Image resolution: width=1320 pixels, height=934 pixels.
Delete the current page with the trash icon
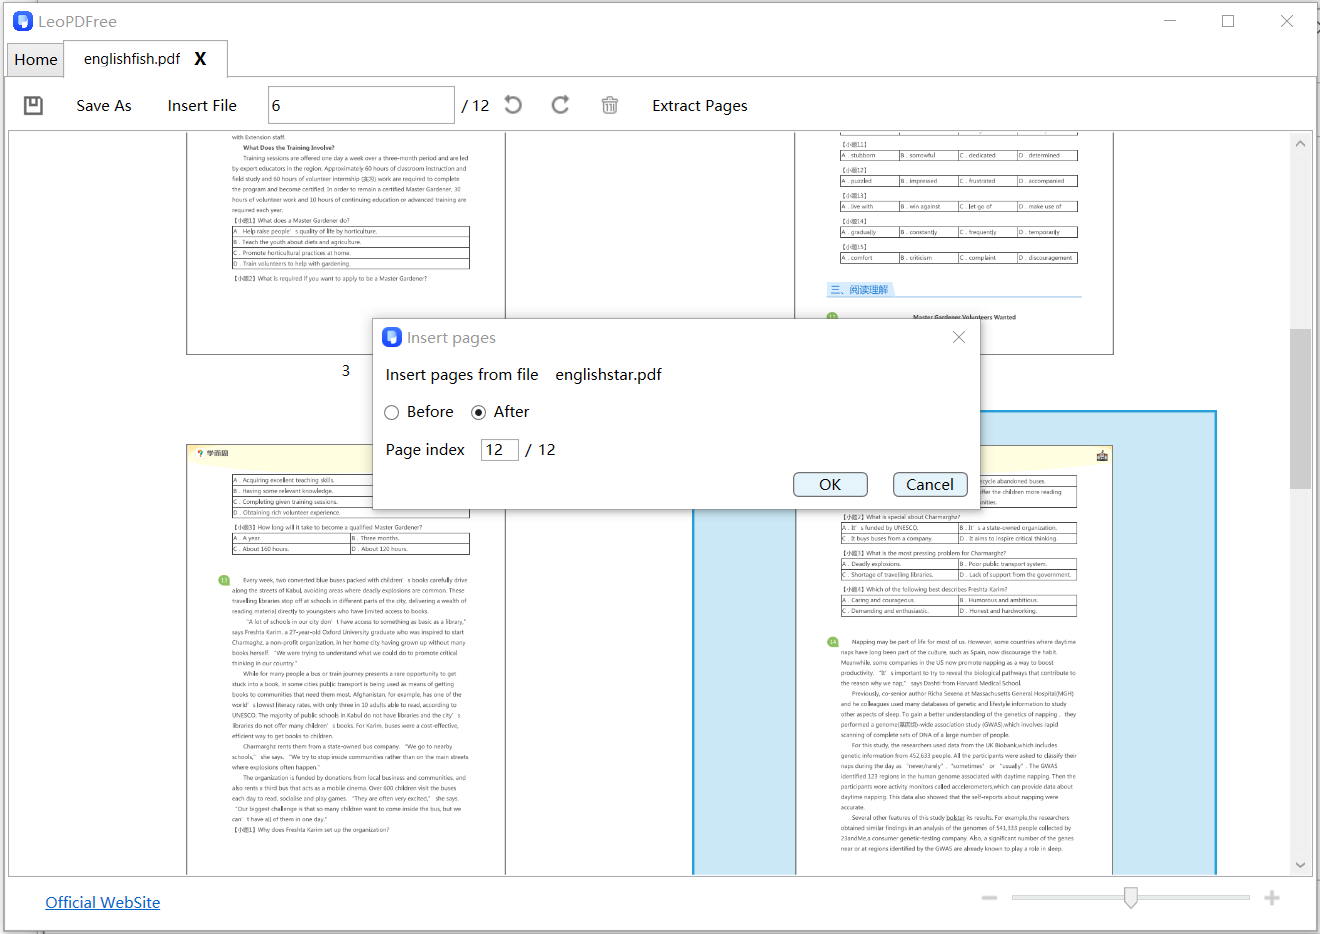(610, 104)
